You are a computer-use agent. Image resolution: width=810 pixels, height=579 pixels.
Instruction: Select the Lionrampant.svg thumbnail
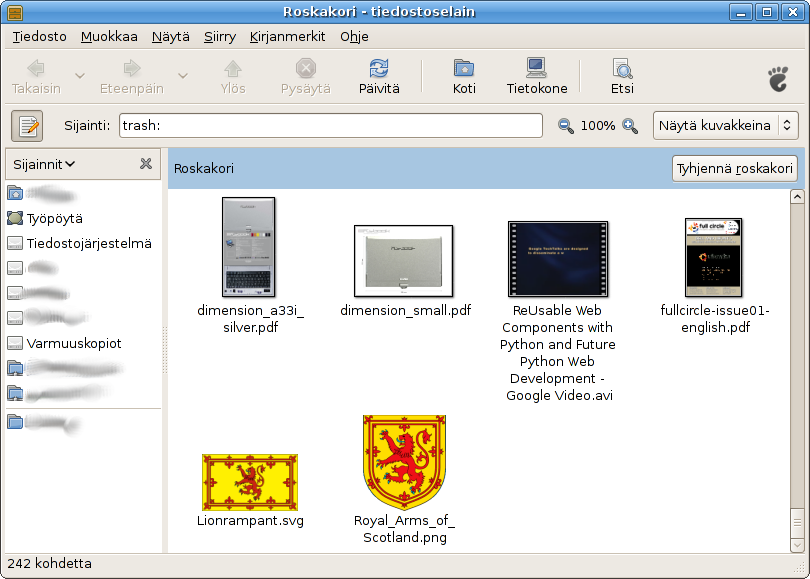point(249,482)
